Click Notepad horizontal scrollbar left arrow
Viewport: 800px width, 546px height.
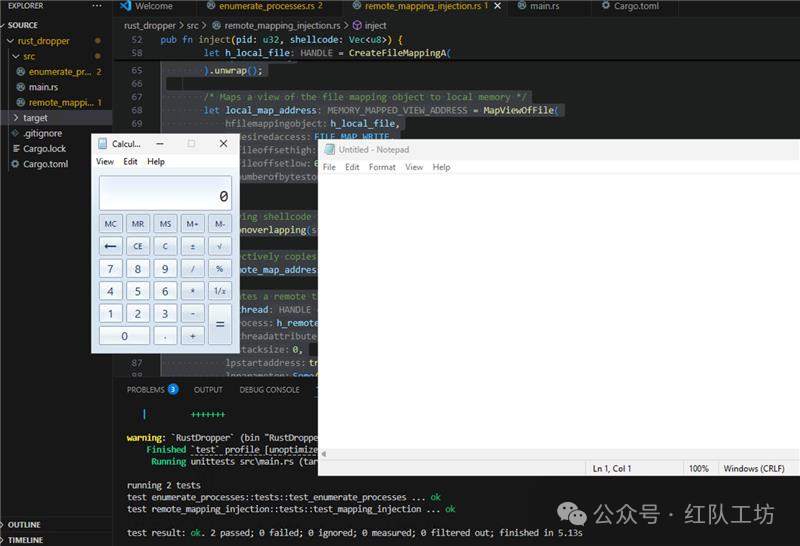(x=323, y=454)
